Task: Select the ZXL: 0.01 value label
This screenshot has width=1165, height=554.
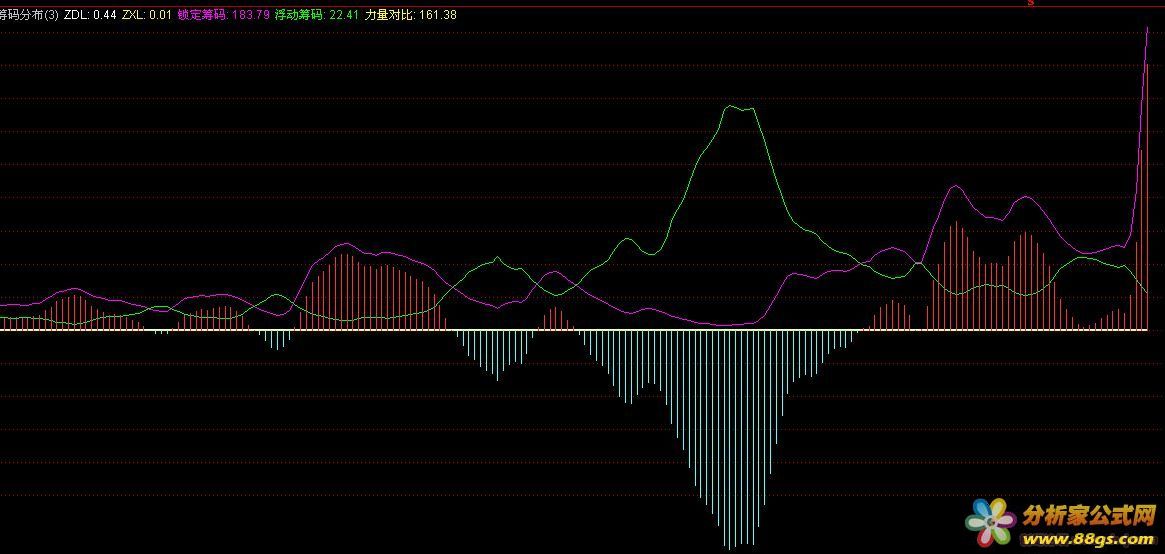Action: pyautogui.click(x=147, y=15)
